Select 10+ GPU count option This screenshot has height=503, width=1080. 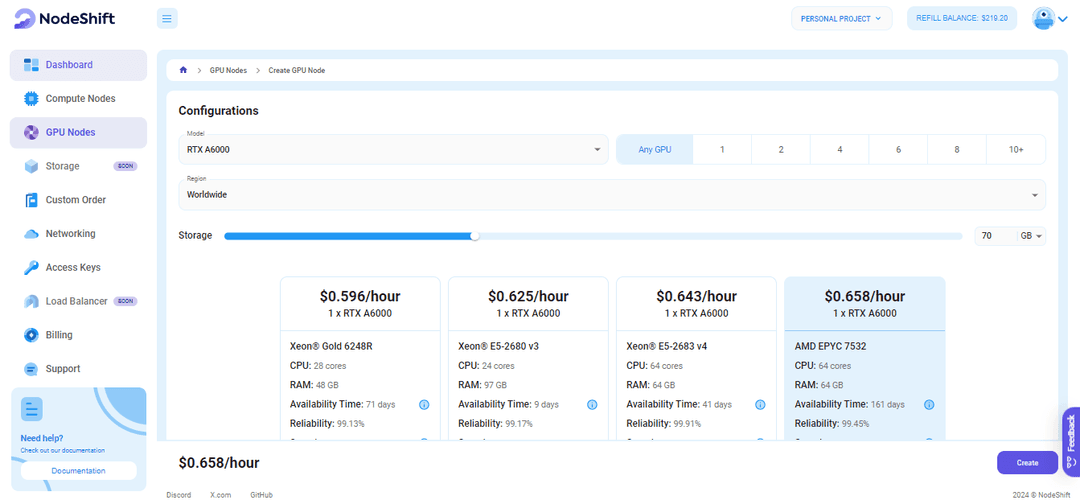click(x=1016, y=150)
